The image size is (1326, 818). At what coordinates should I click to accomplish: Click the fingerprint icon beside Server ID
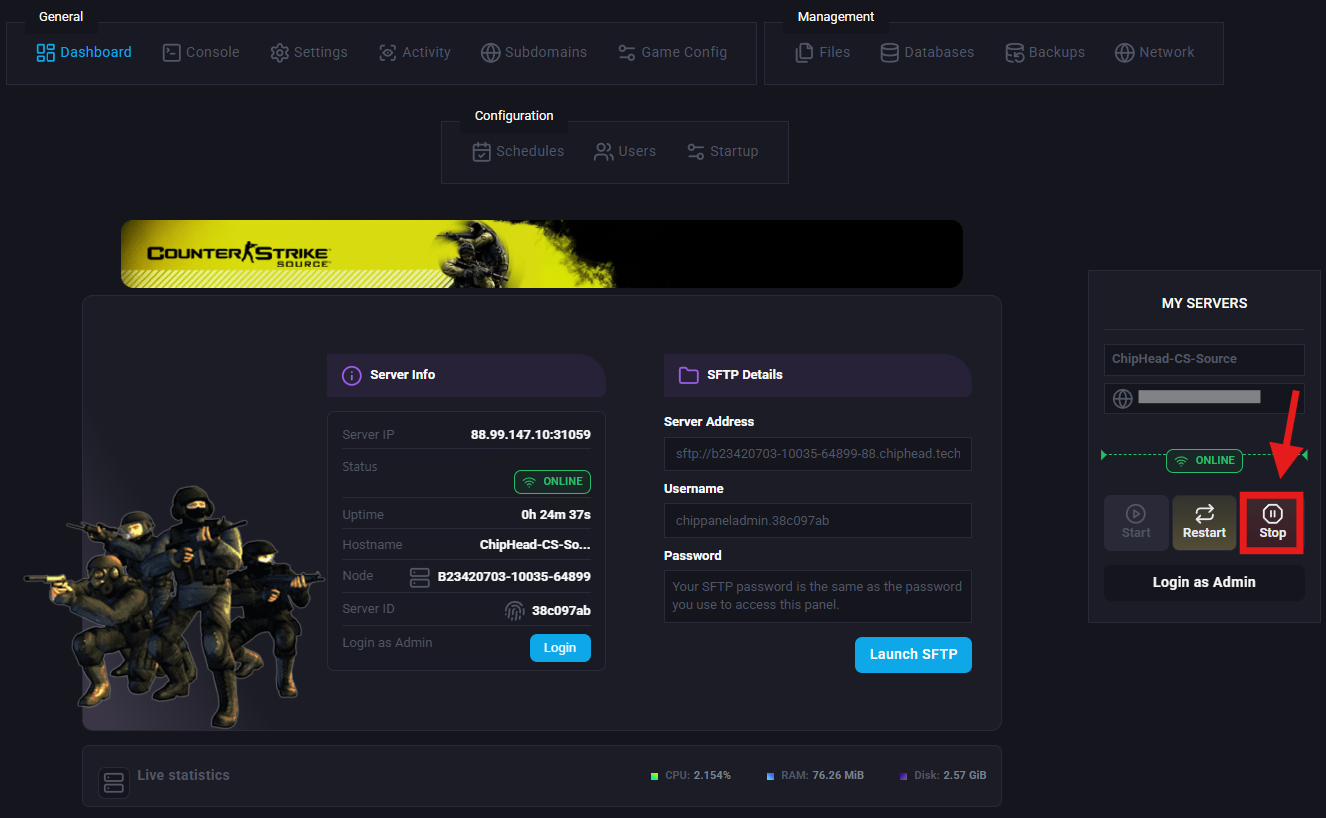coord(514,610)
